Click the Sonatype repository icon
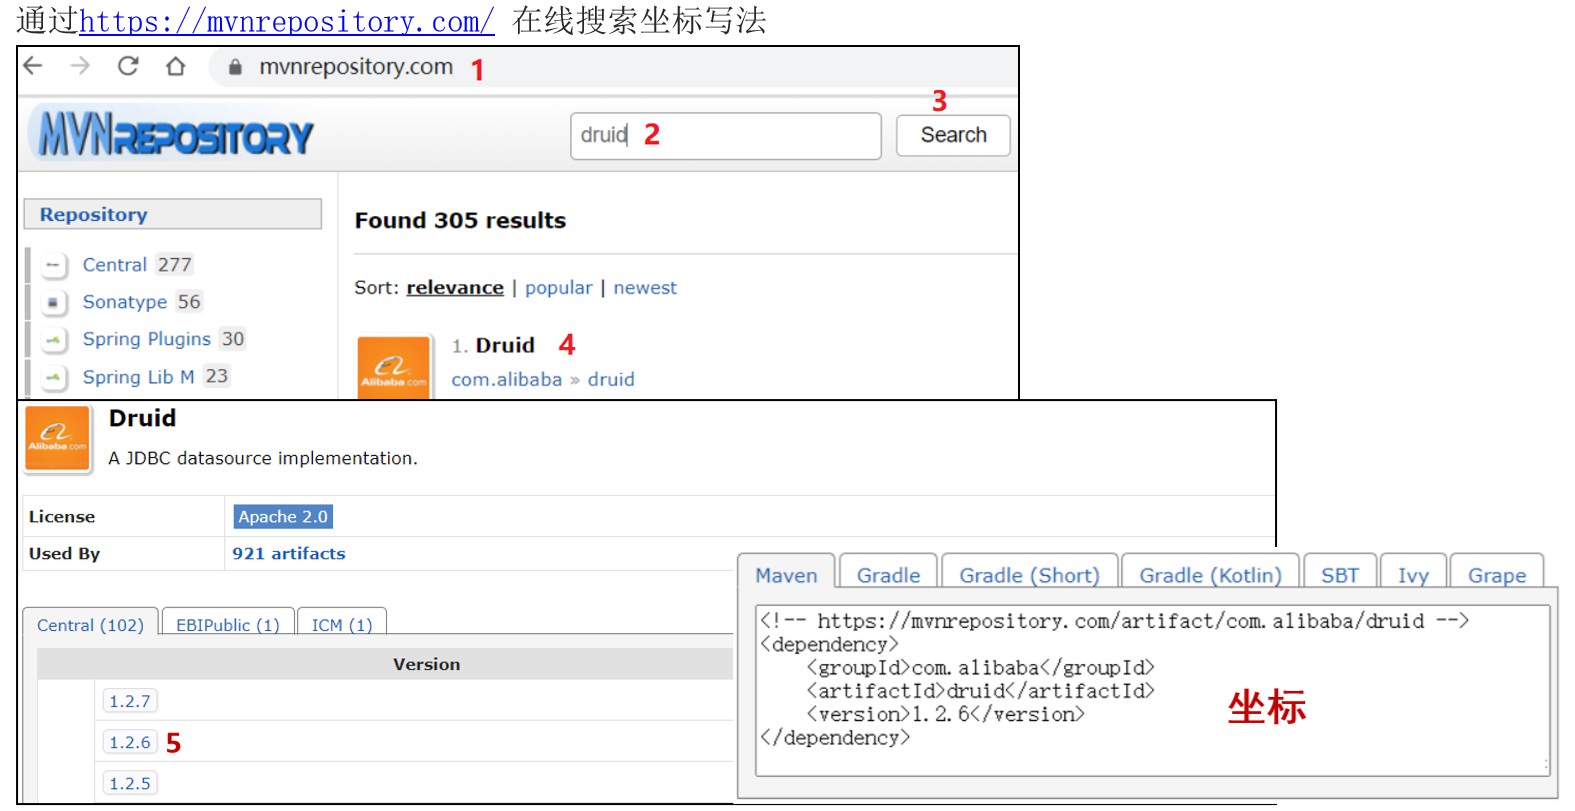 53,302
